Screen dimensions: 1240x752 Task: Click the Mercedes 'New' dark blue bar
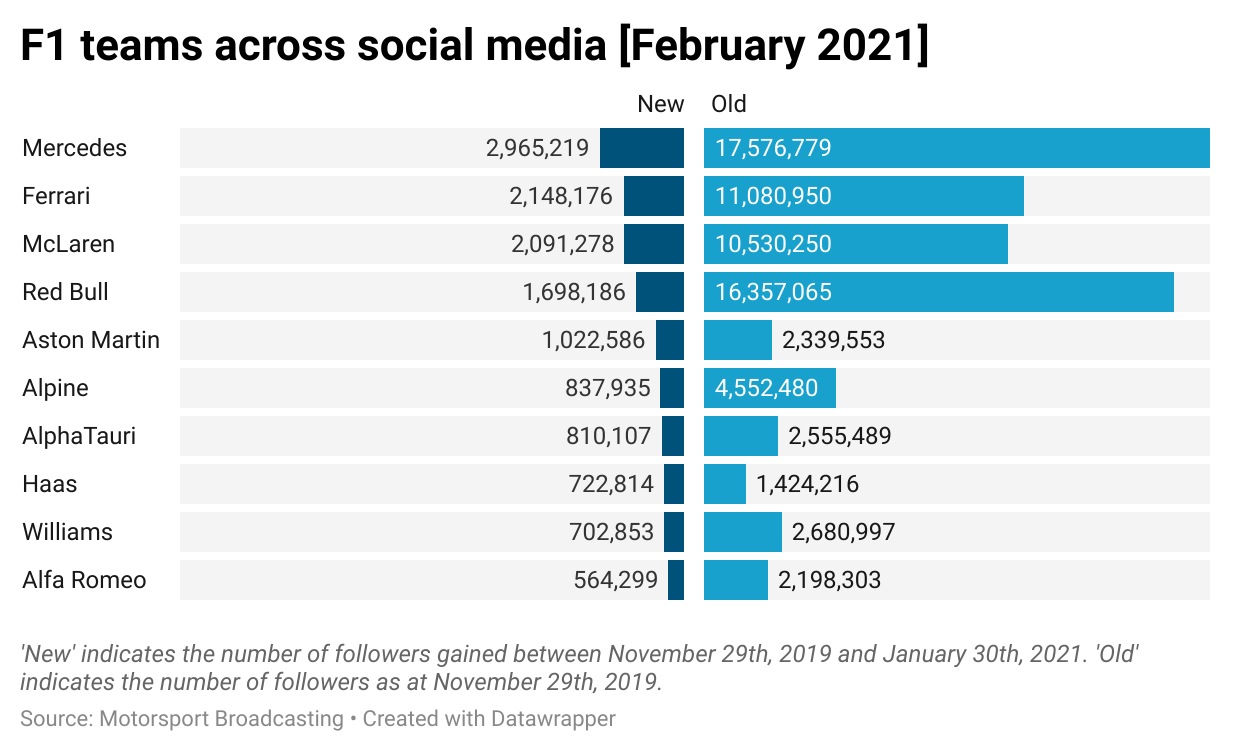tap(642, 148)
